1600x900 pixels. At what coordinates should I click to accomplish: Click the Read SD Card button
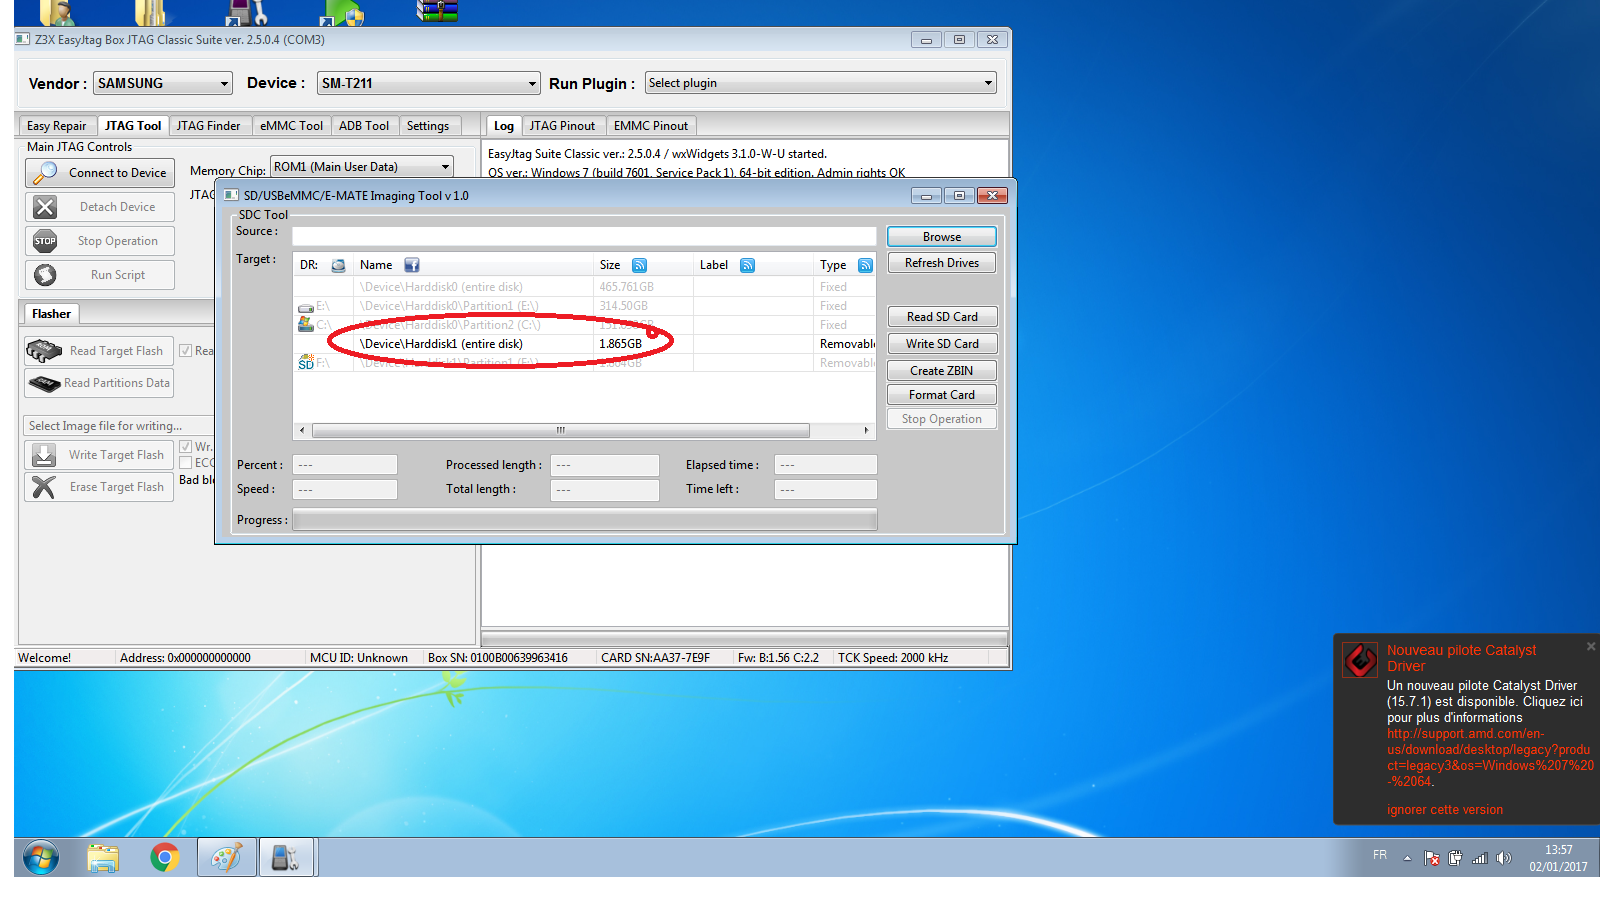942,317
